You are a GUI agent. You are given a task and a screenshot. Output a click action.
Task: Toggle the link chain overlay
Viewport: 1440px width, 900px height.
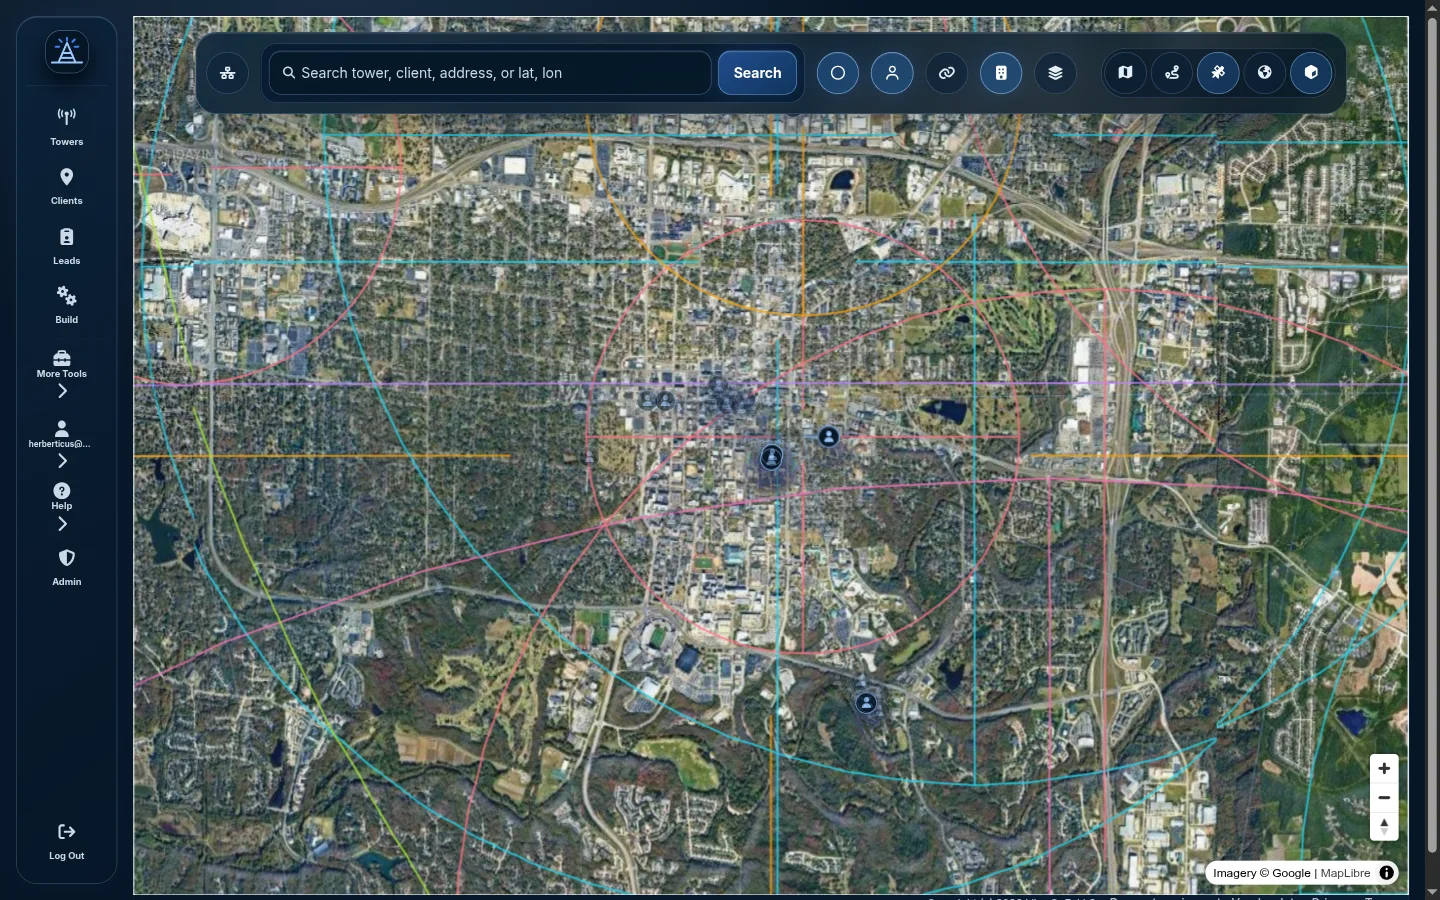pyautogui.click(x=947, y=73)
